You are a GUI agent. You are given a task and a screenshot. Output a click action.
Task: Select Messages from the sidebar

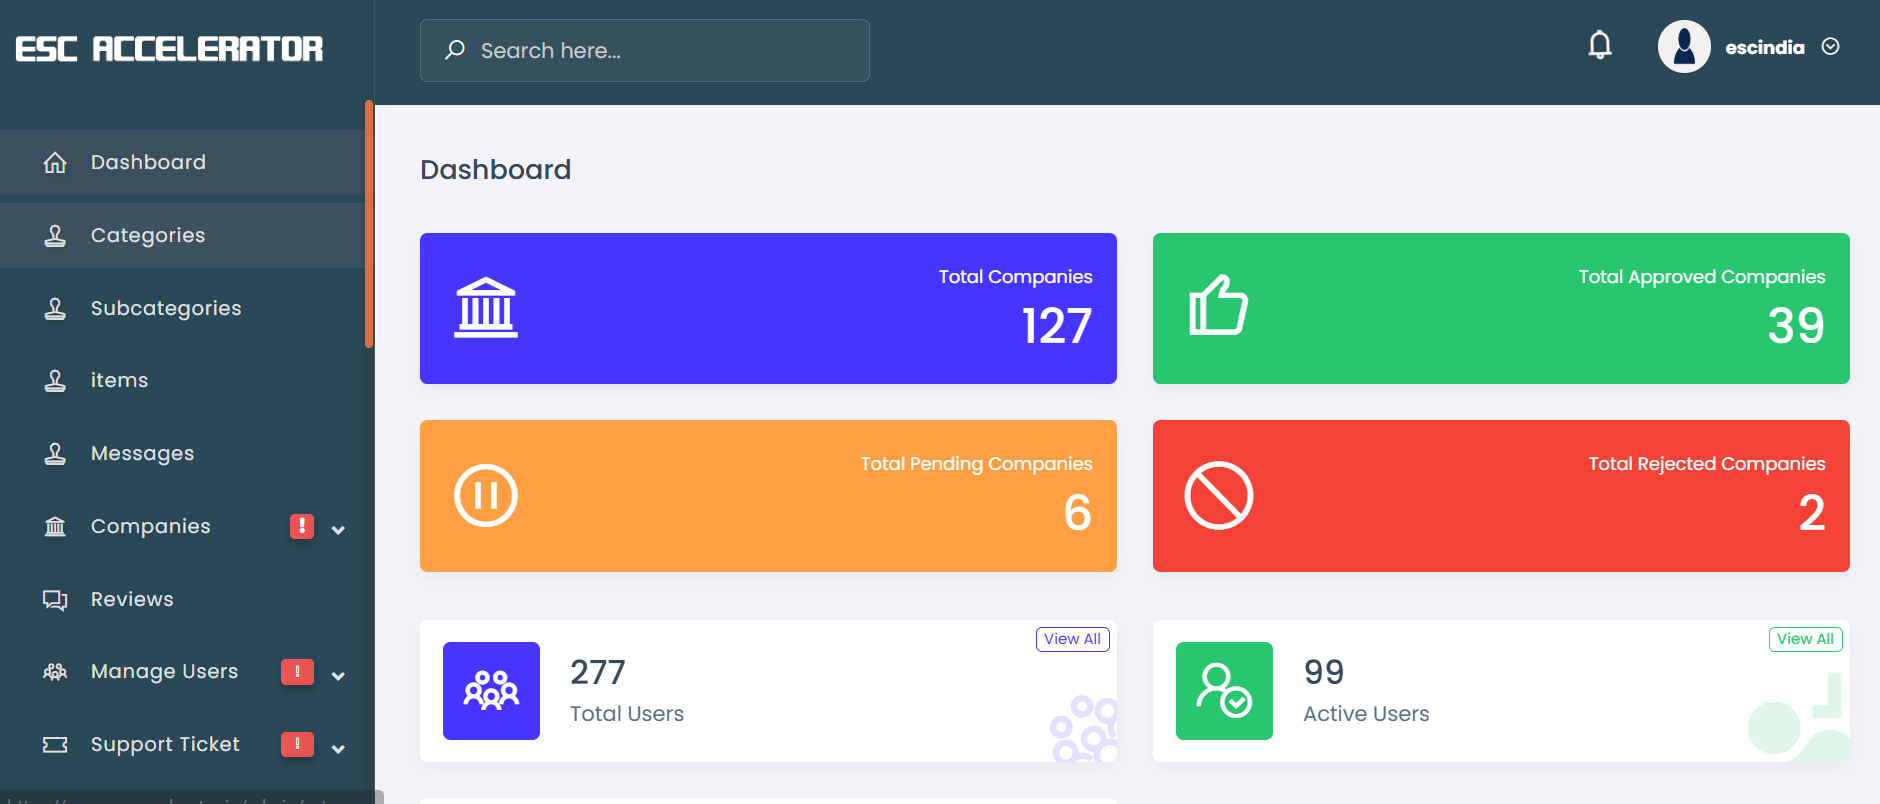pyautogui.click(x=142, y=453)
